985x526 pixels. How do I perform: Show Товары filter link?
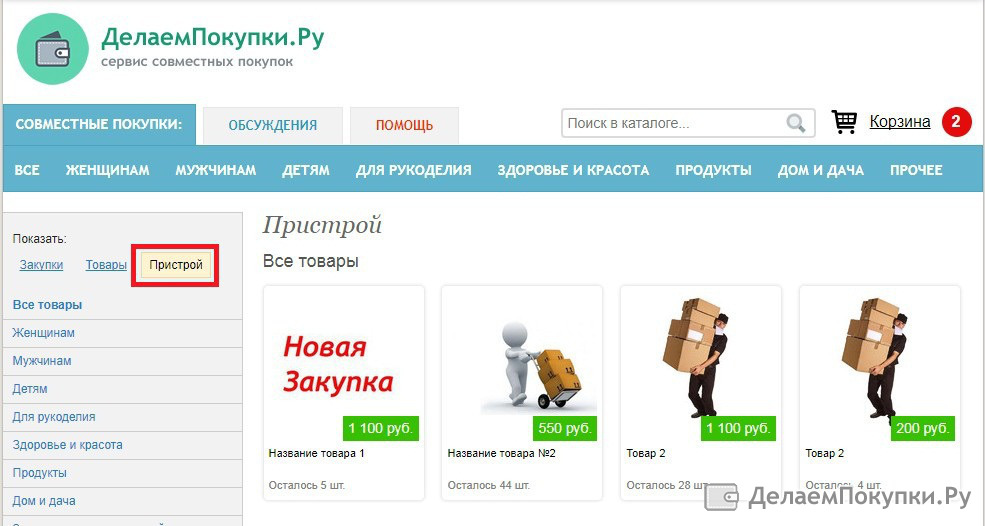(106, 265)
